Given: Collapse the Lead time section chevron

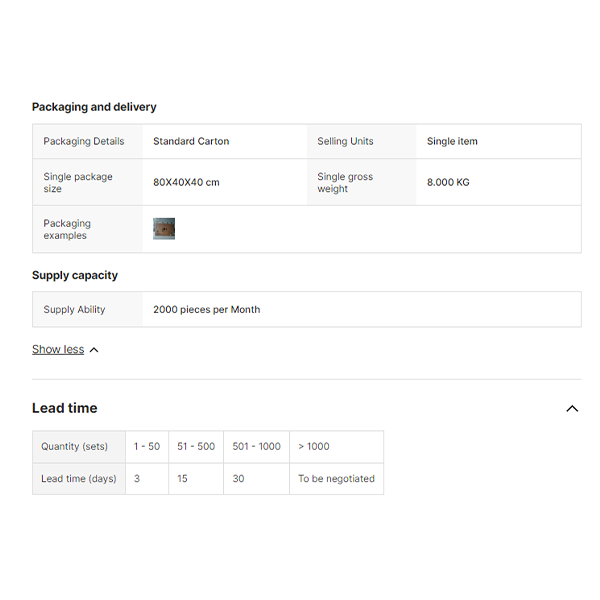Looking at the screenshot, I should [572, 408].
